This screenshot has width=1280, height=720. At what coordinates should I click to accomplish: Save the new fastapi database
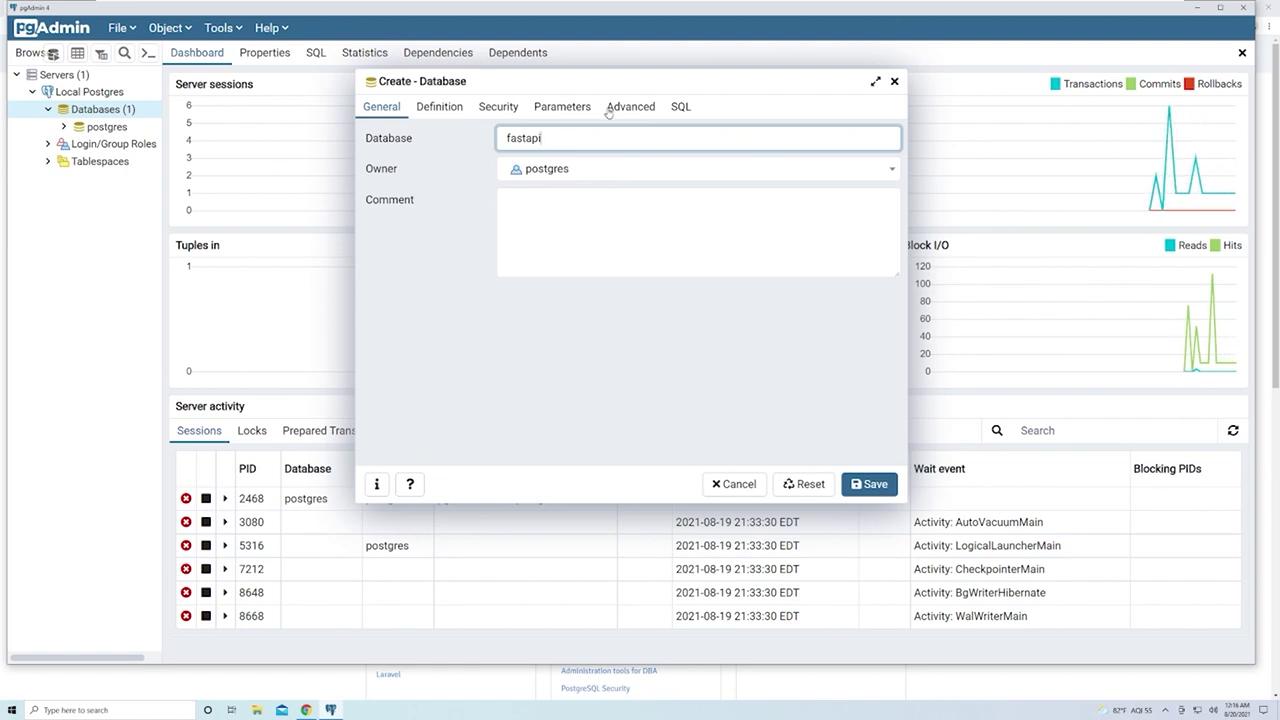coord(869,484)
